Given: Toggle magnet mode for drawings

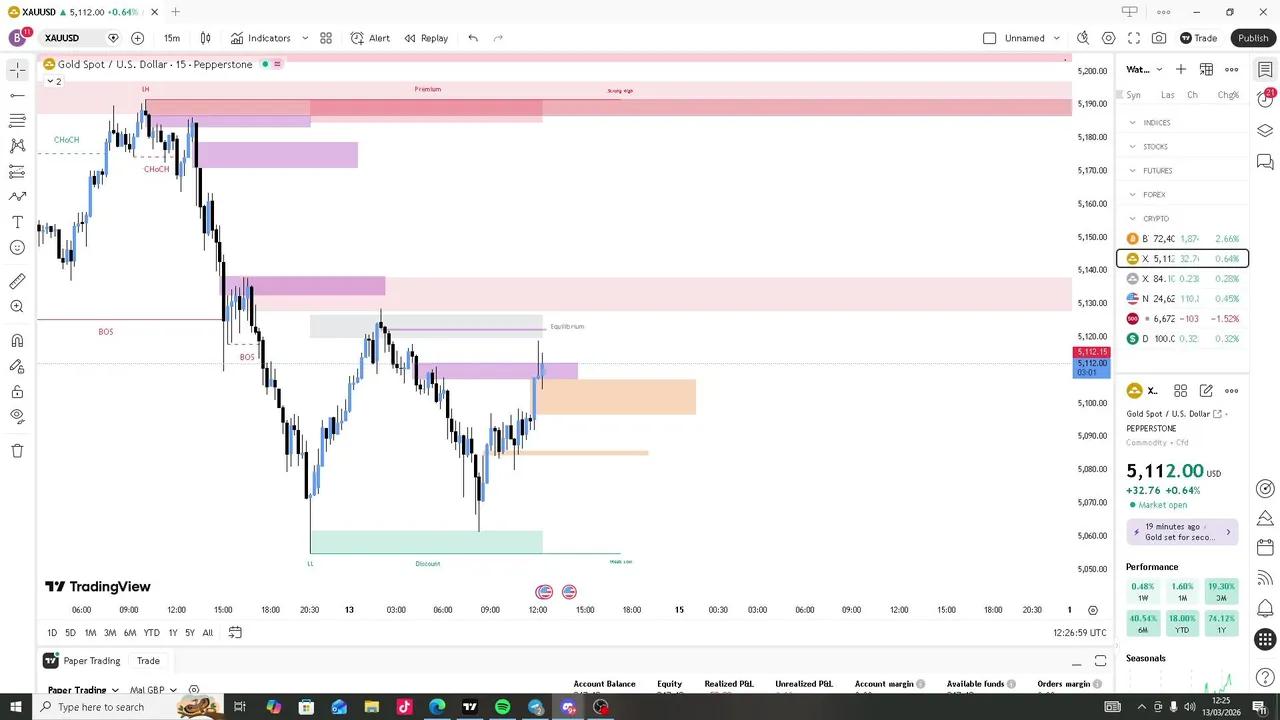Looking at the screenshot, I should point(17,341).
